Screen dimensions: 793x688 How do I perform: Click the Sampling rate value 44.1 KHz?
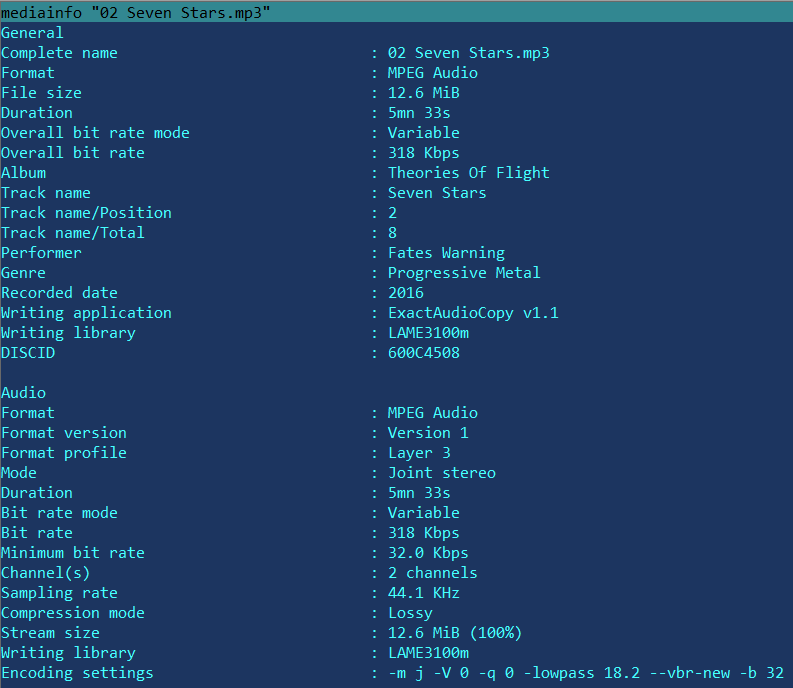coord(424,593)
